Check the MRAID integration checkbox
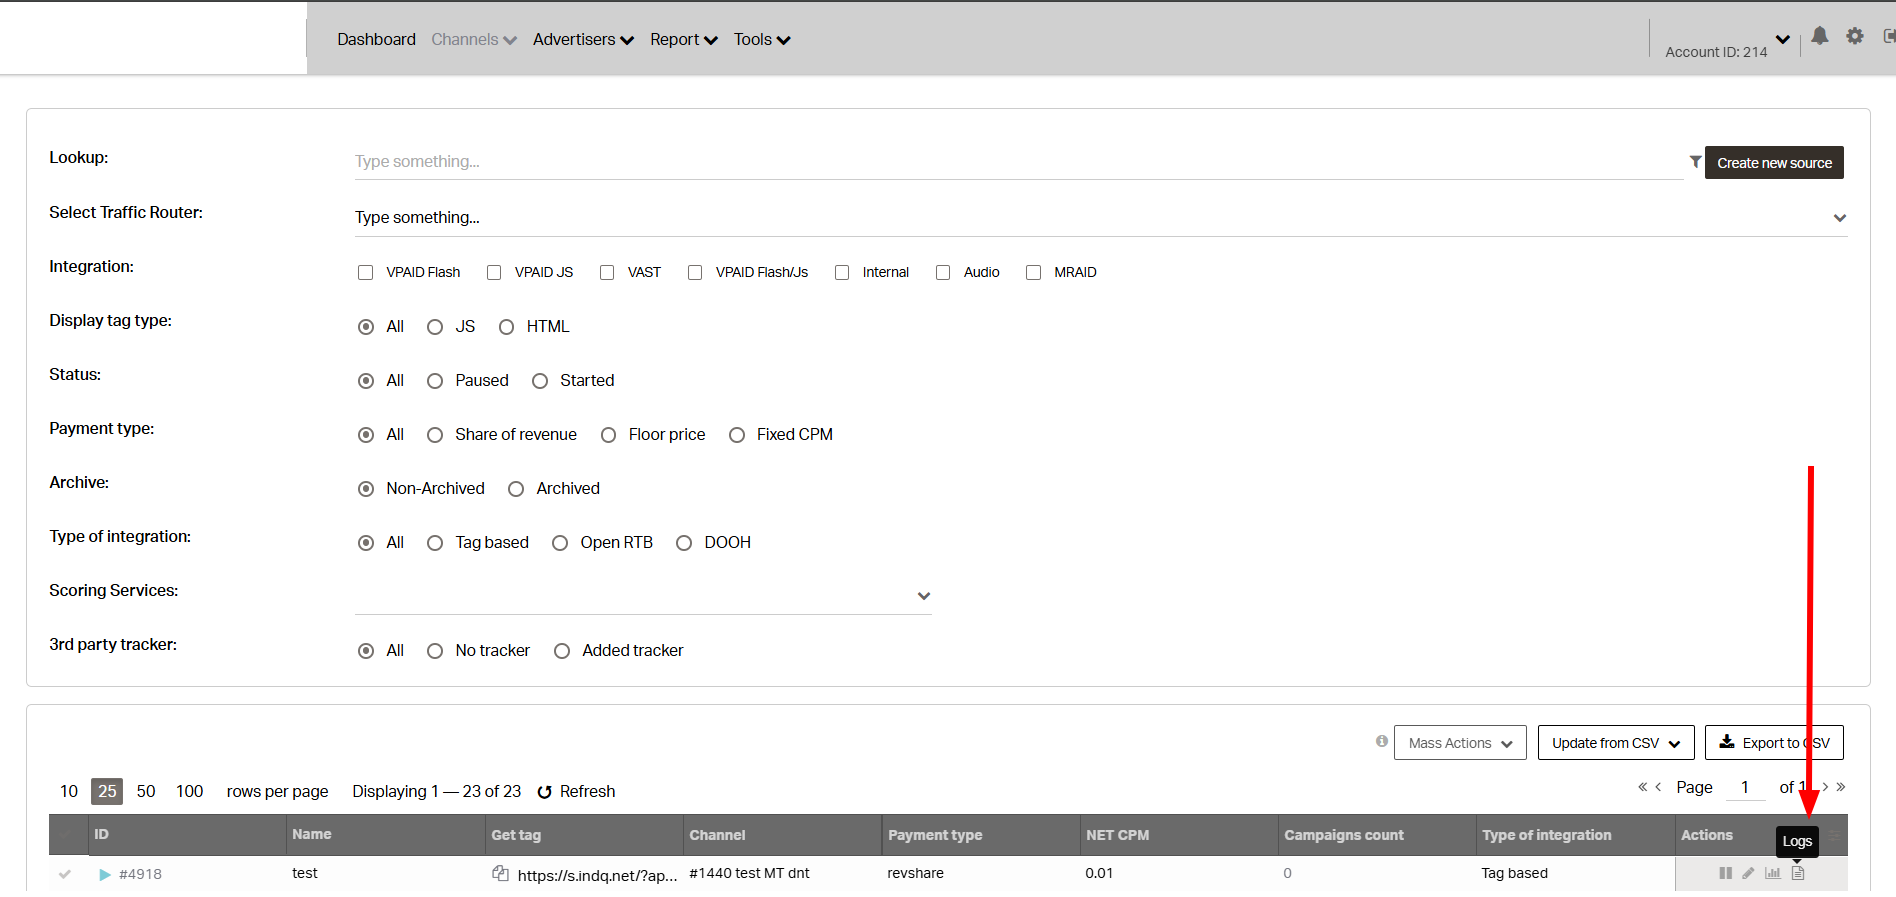This screenshot has width=1896, height=897. coord(1034,272)
